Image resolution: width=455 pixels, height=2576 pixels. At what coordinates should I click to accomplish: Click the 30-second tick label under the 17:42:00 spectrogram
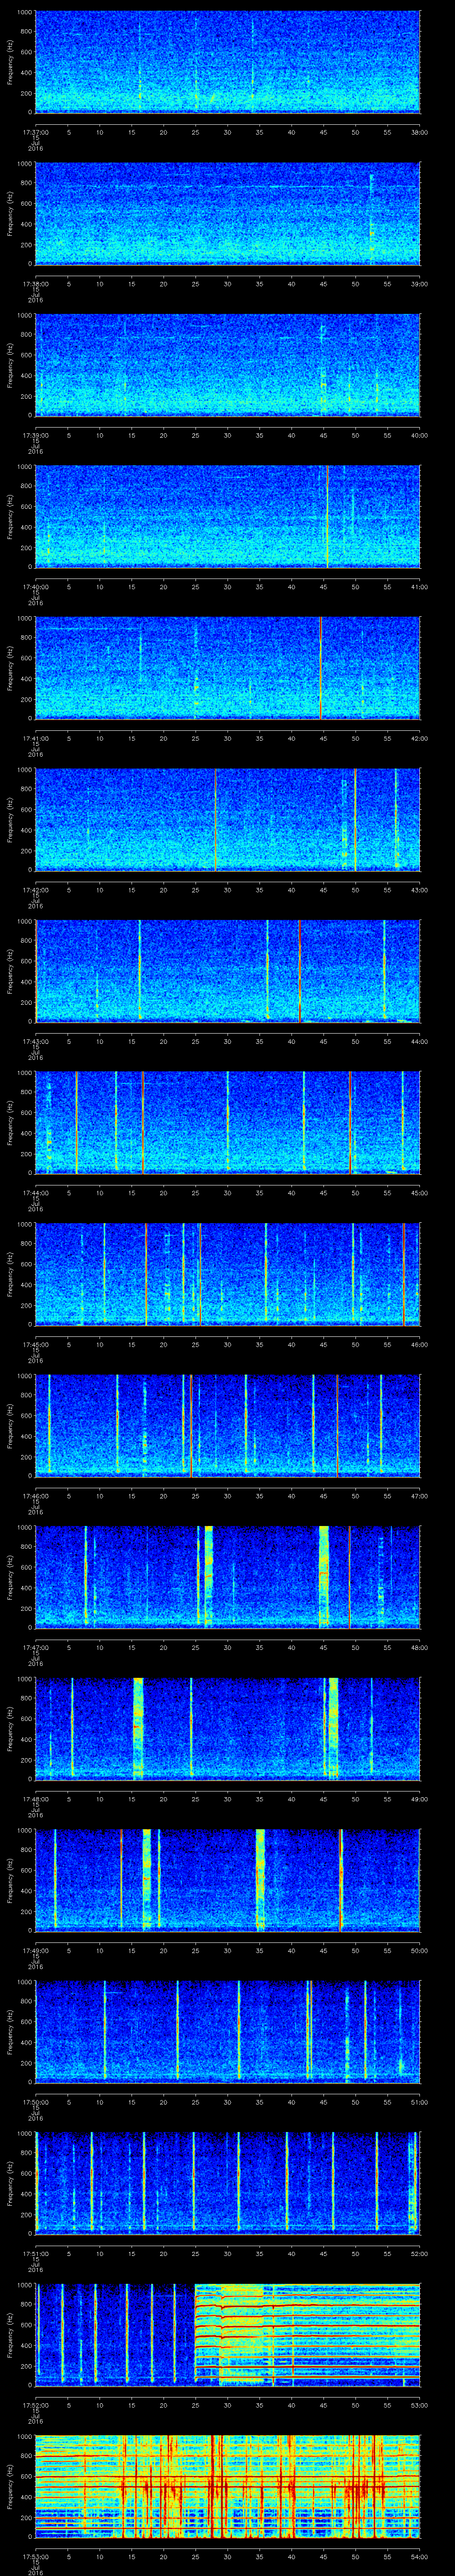[227, 889]
